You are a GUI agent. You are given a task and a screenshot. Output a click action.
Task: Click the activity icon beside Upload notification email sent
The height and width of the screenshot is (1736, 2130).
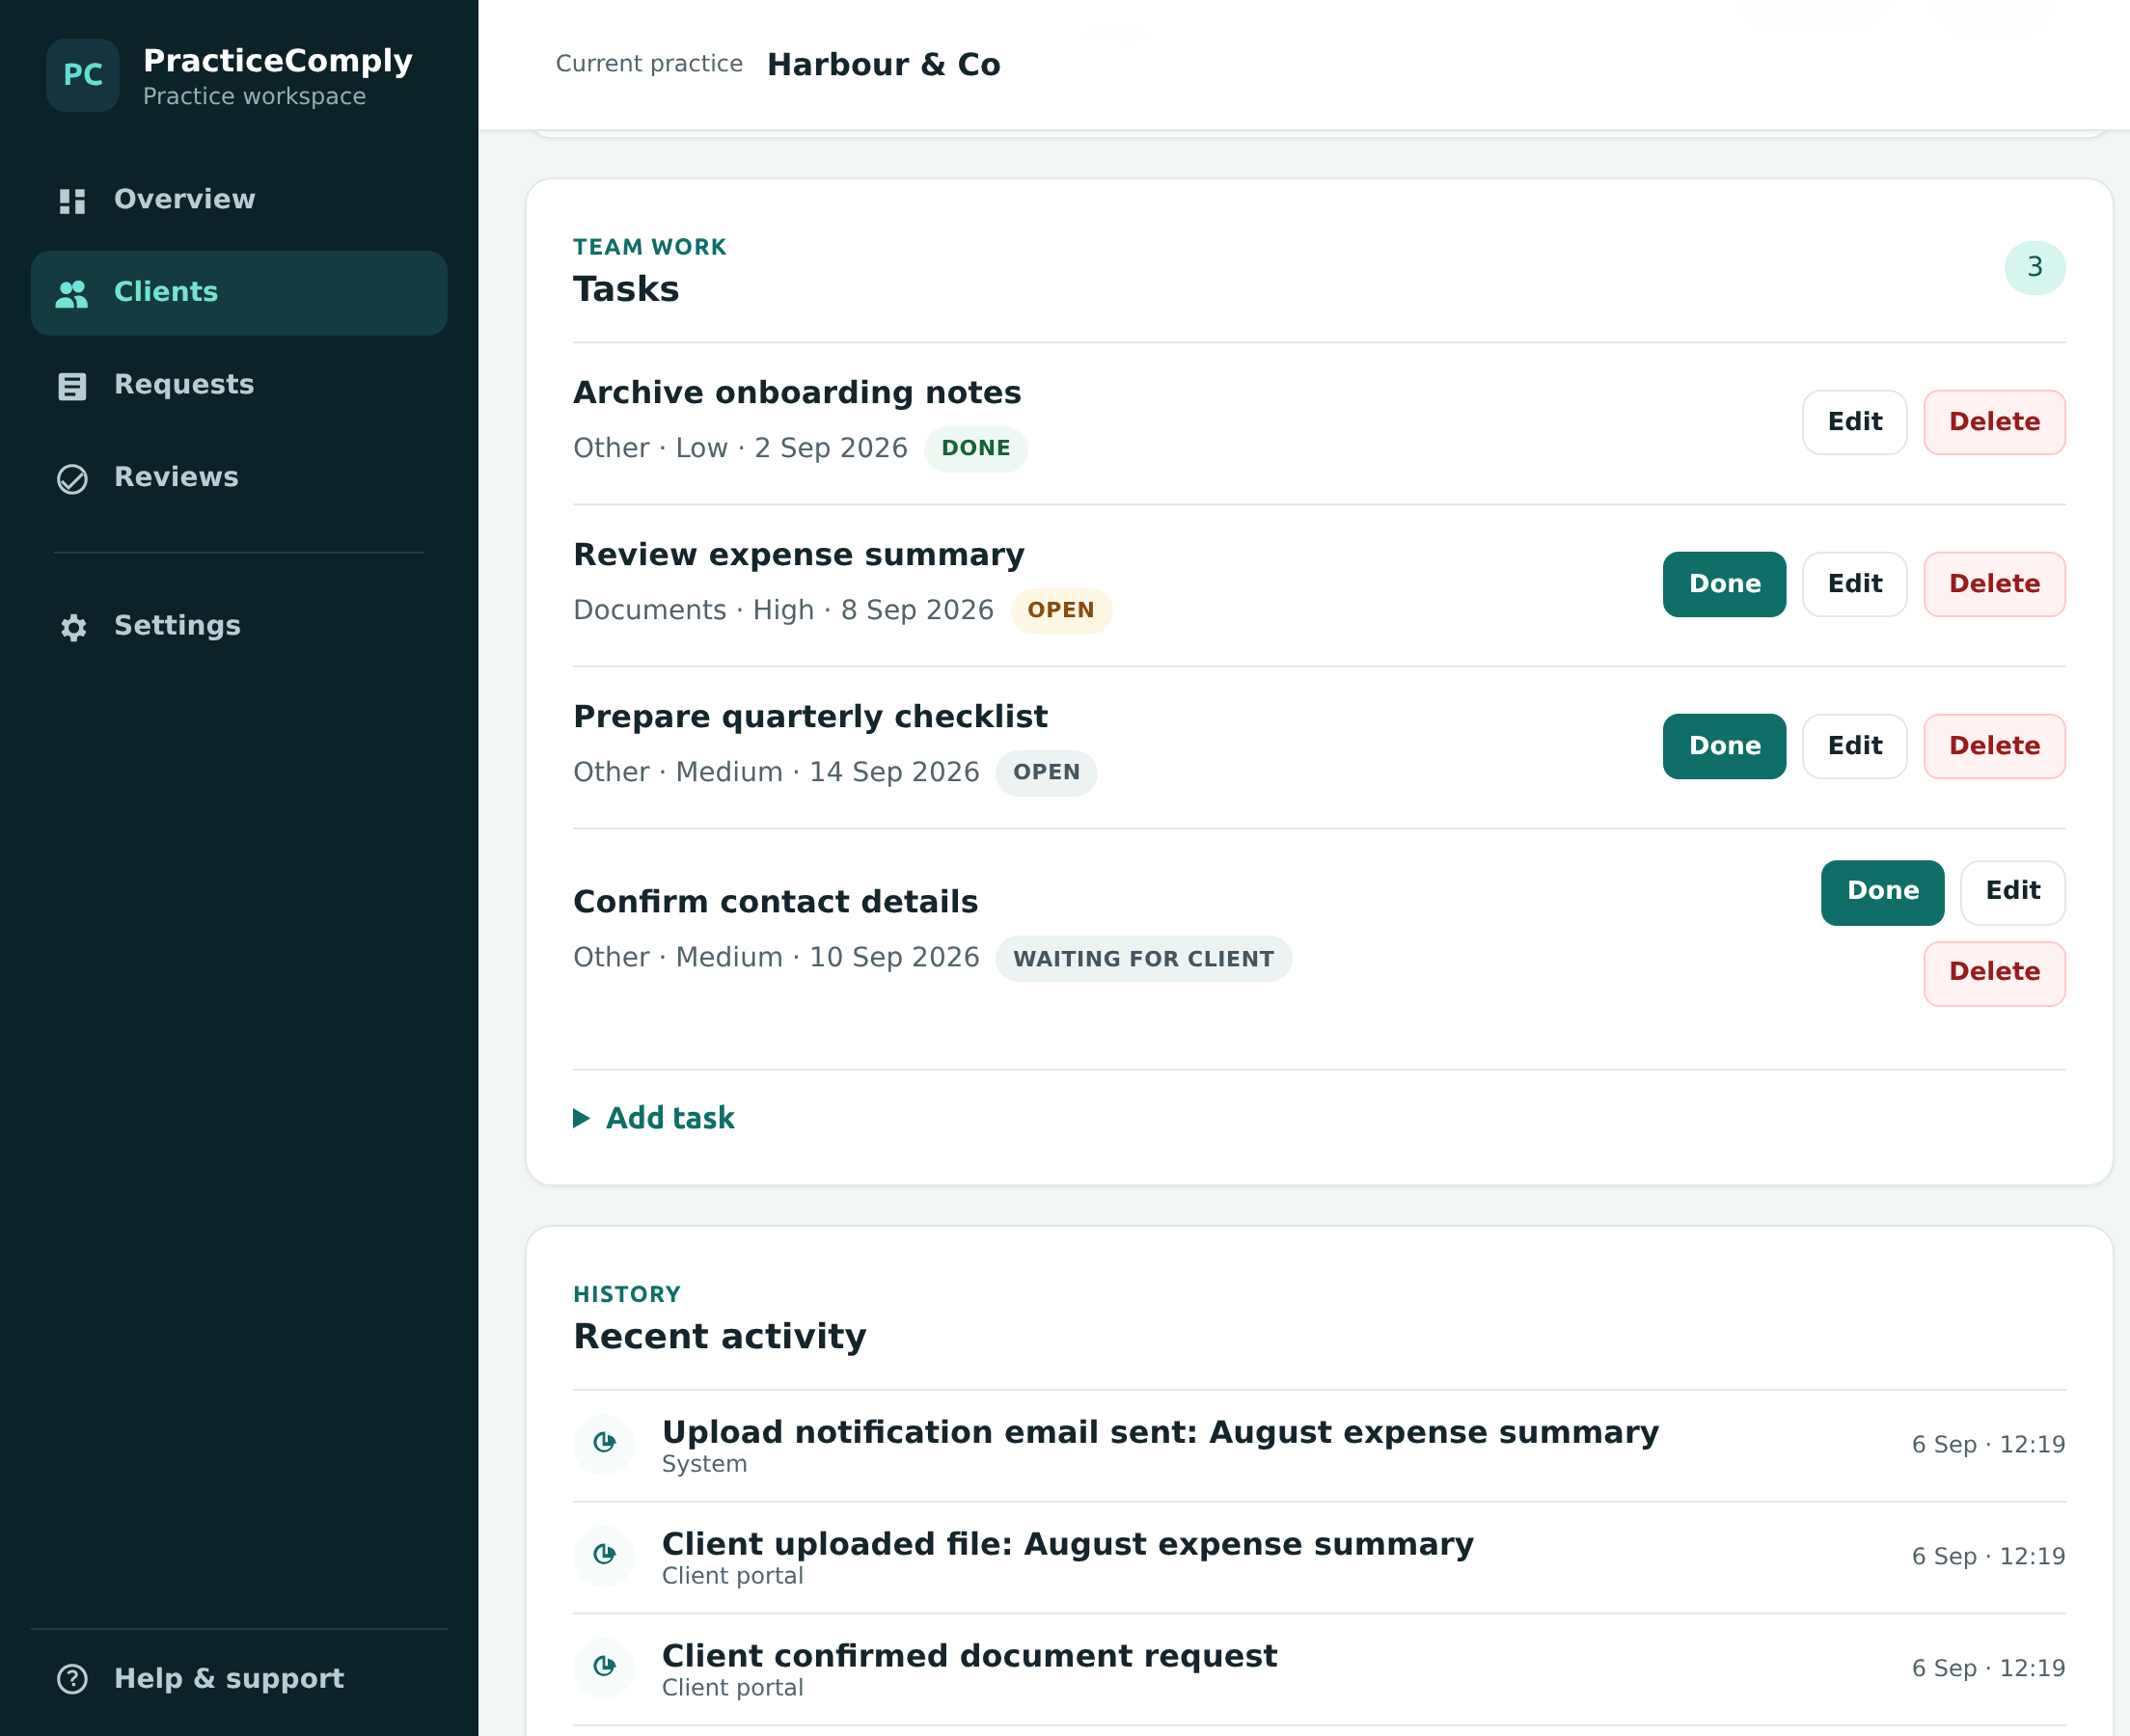click(604, 1443)
